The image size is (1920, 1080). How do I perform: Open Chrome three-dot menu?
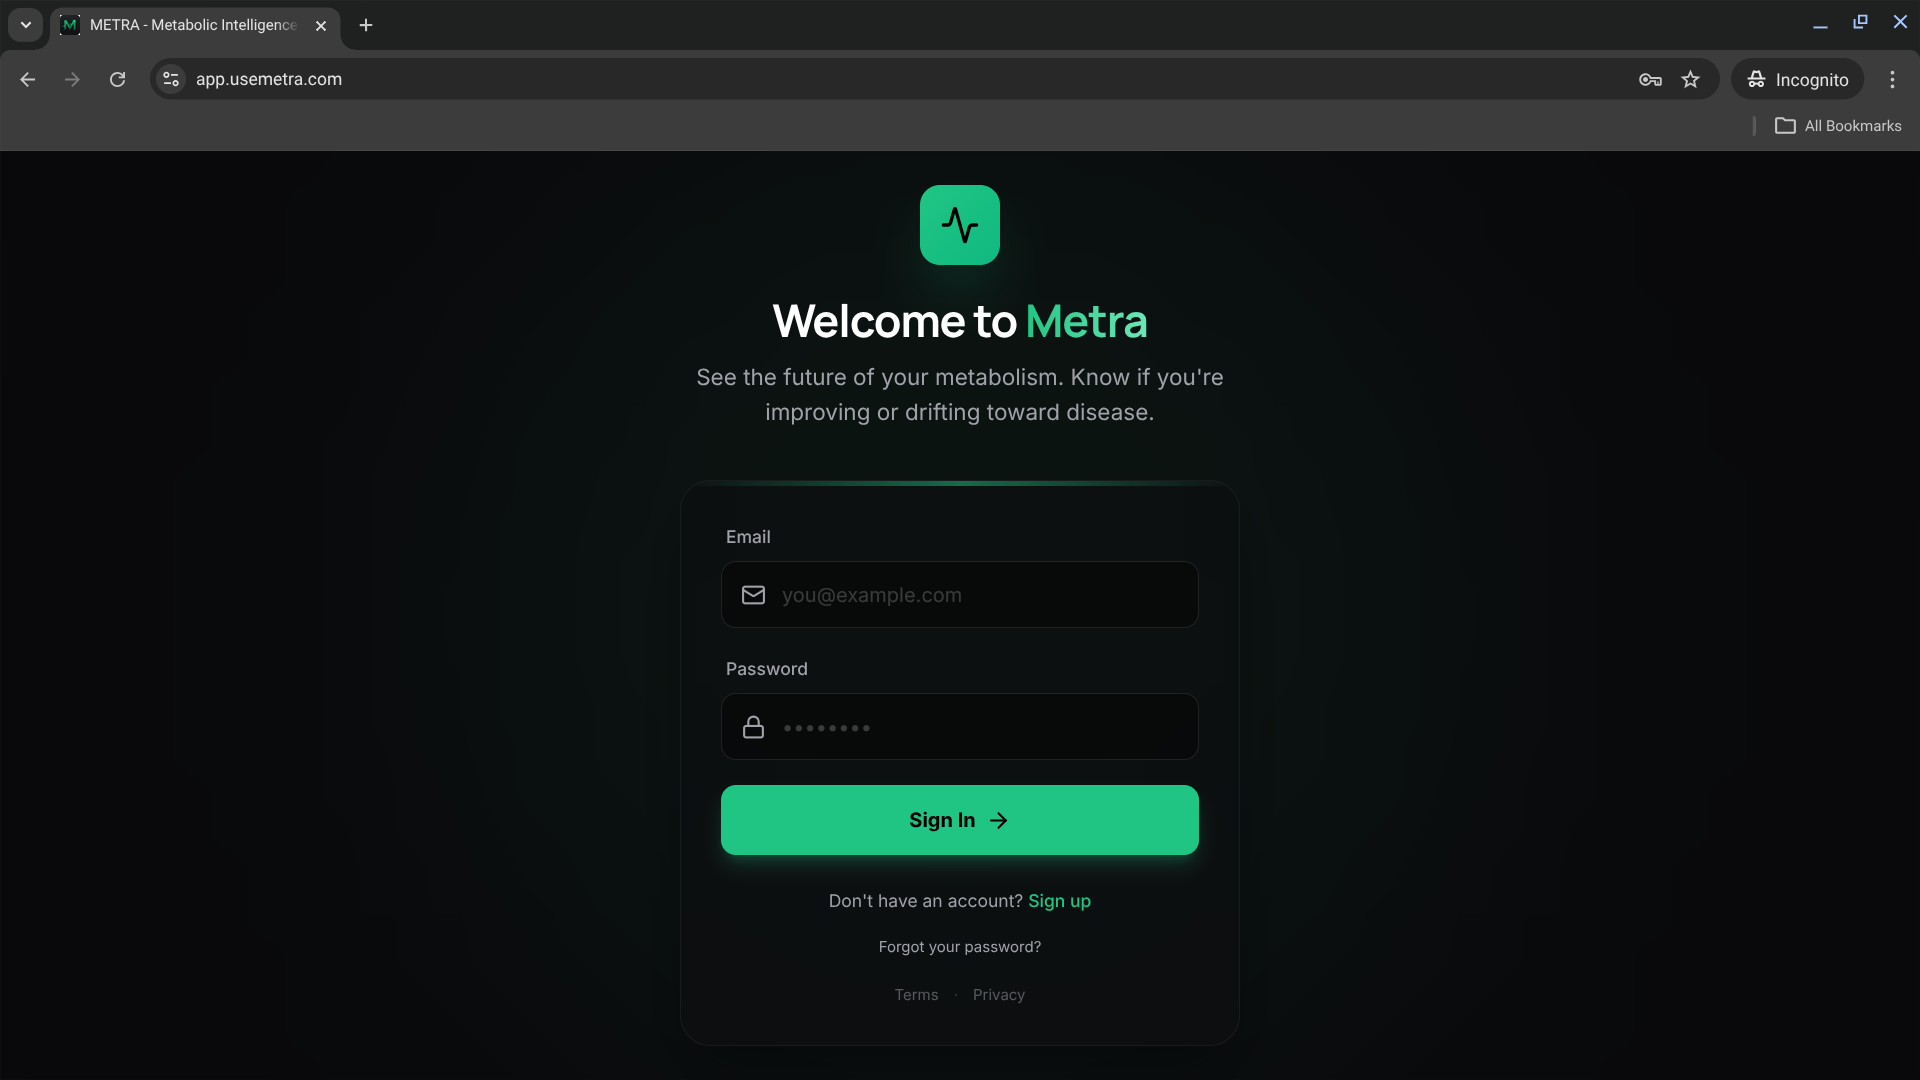(1892, 79)
